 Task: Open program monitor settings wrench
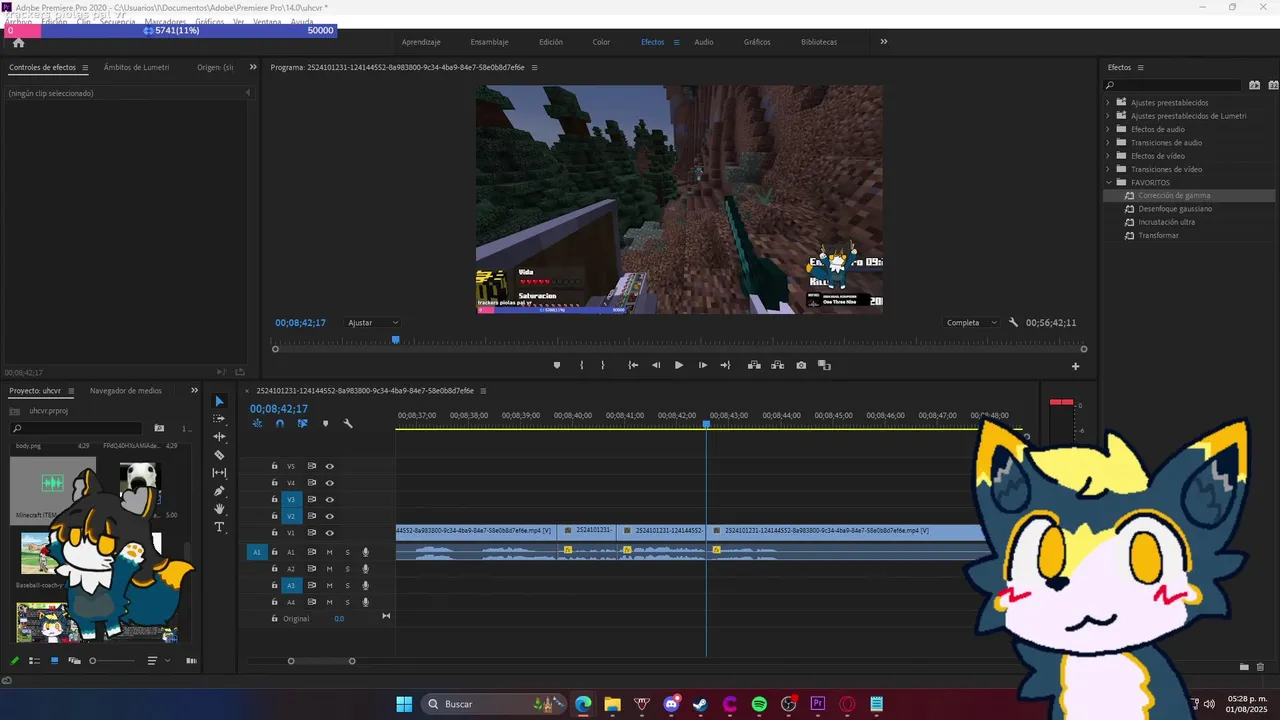1013,323
